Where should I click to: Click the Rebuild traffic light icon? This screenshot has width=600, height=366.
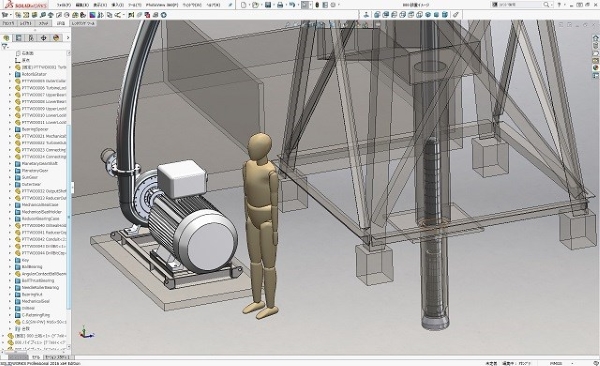tap(317, 5)
